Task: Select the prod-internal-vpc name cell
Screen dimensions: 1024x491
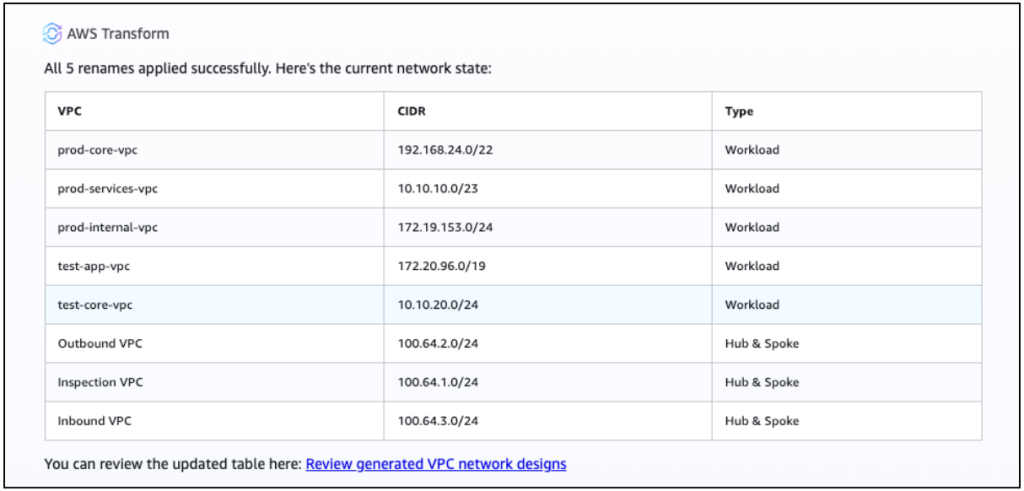Action: pyautogui.click(x=214, y=227)
